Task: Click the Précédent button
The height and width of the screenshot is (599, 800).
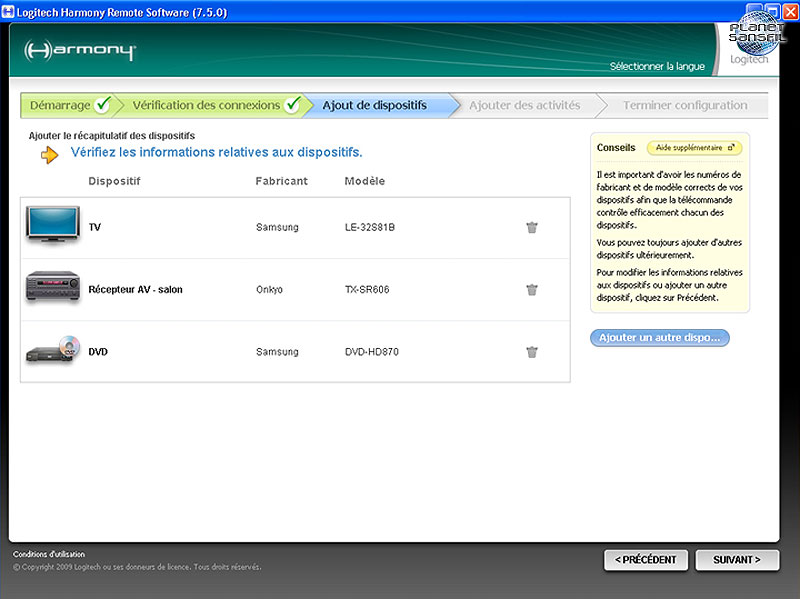Action: tap(646, 560)
